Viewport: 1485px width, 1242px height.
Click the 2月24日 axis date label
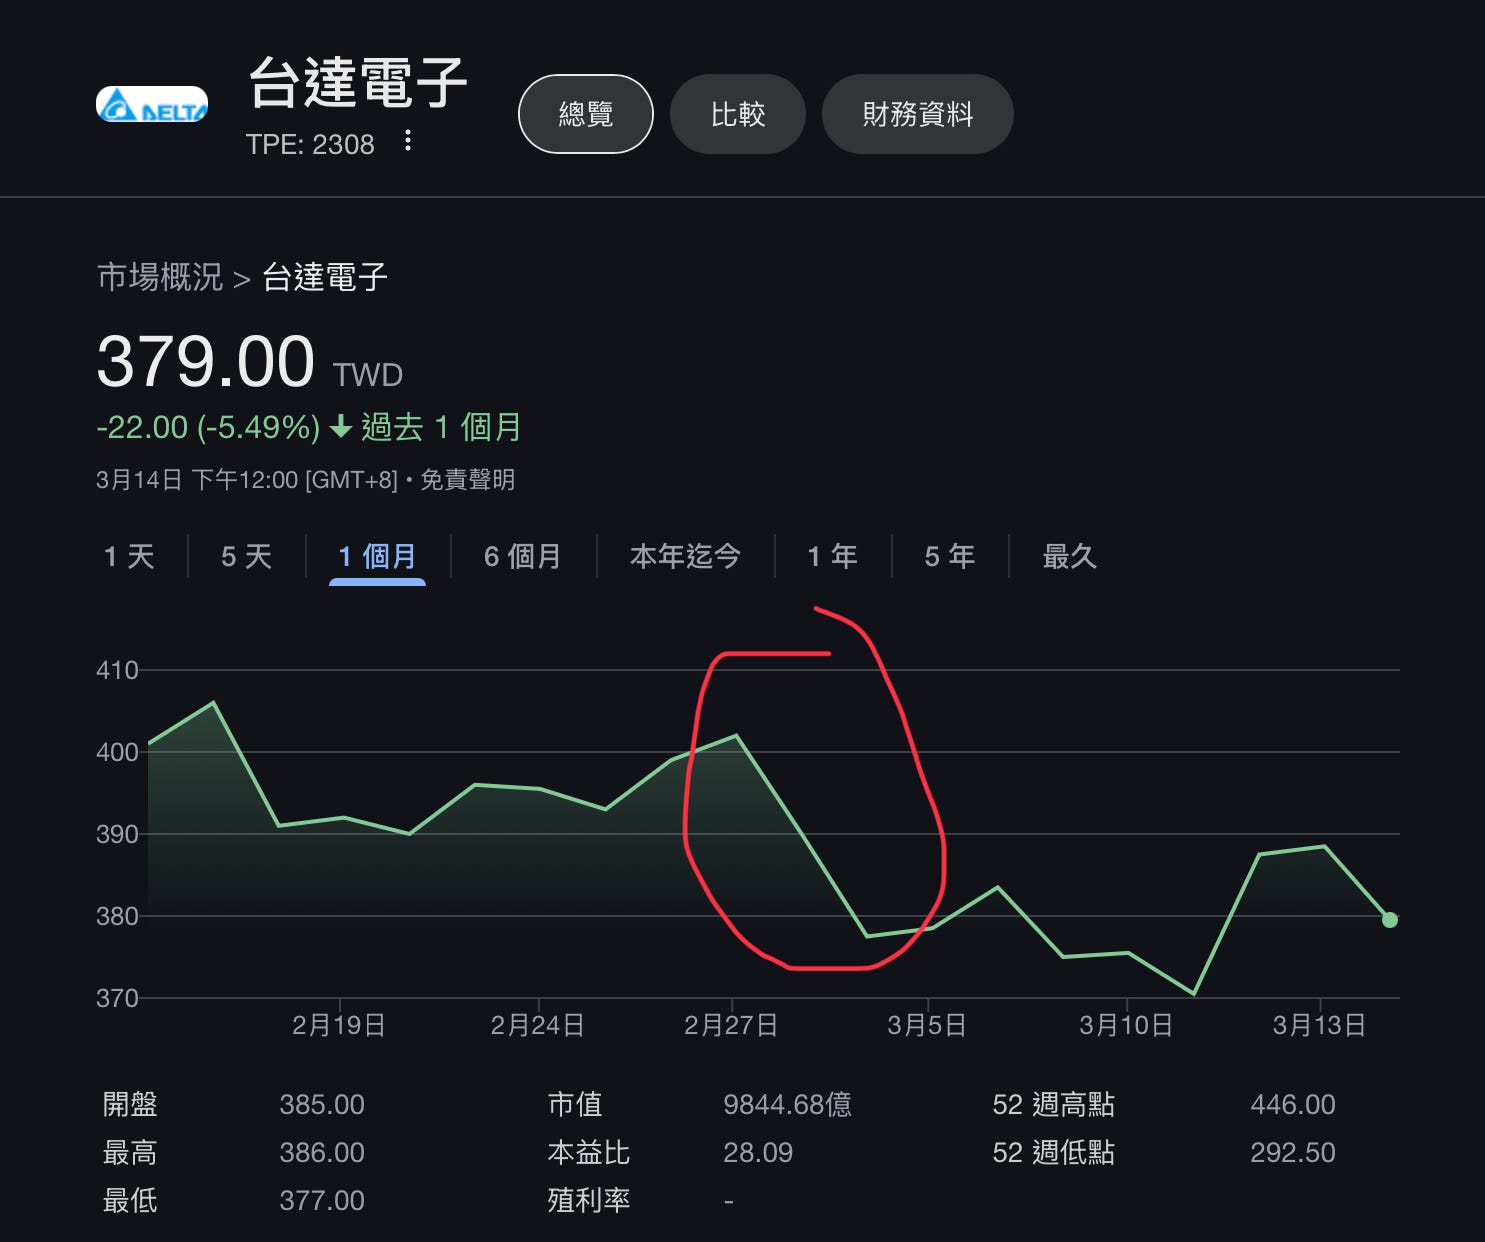[537, 1025]
